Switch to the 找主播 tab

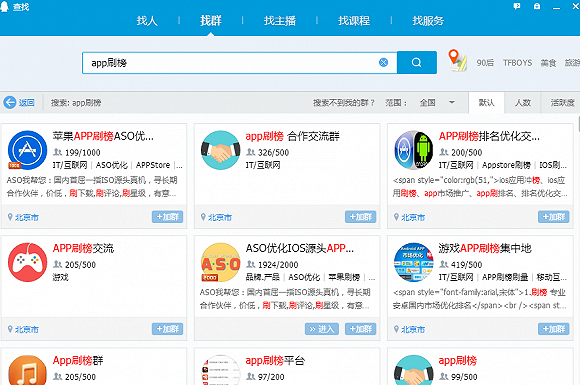[280, 21]
